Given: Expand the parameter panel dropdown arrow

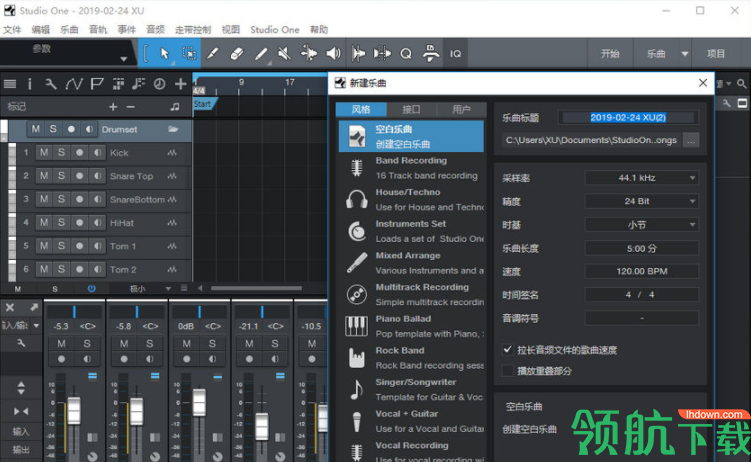Looking at the screenshot, I should tap(124, 59).
